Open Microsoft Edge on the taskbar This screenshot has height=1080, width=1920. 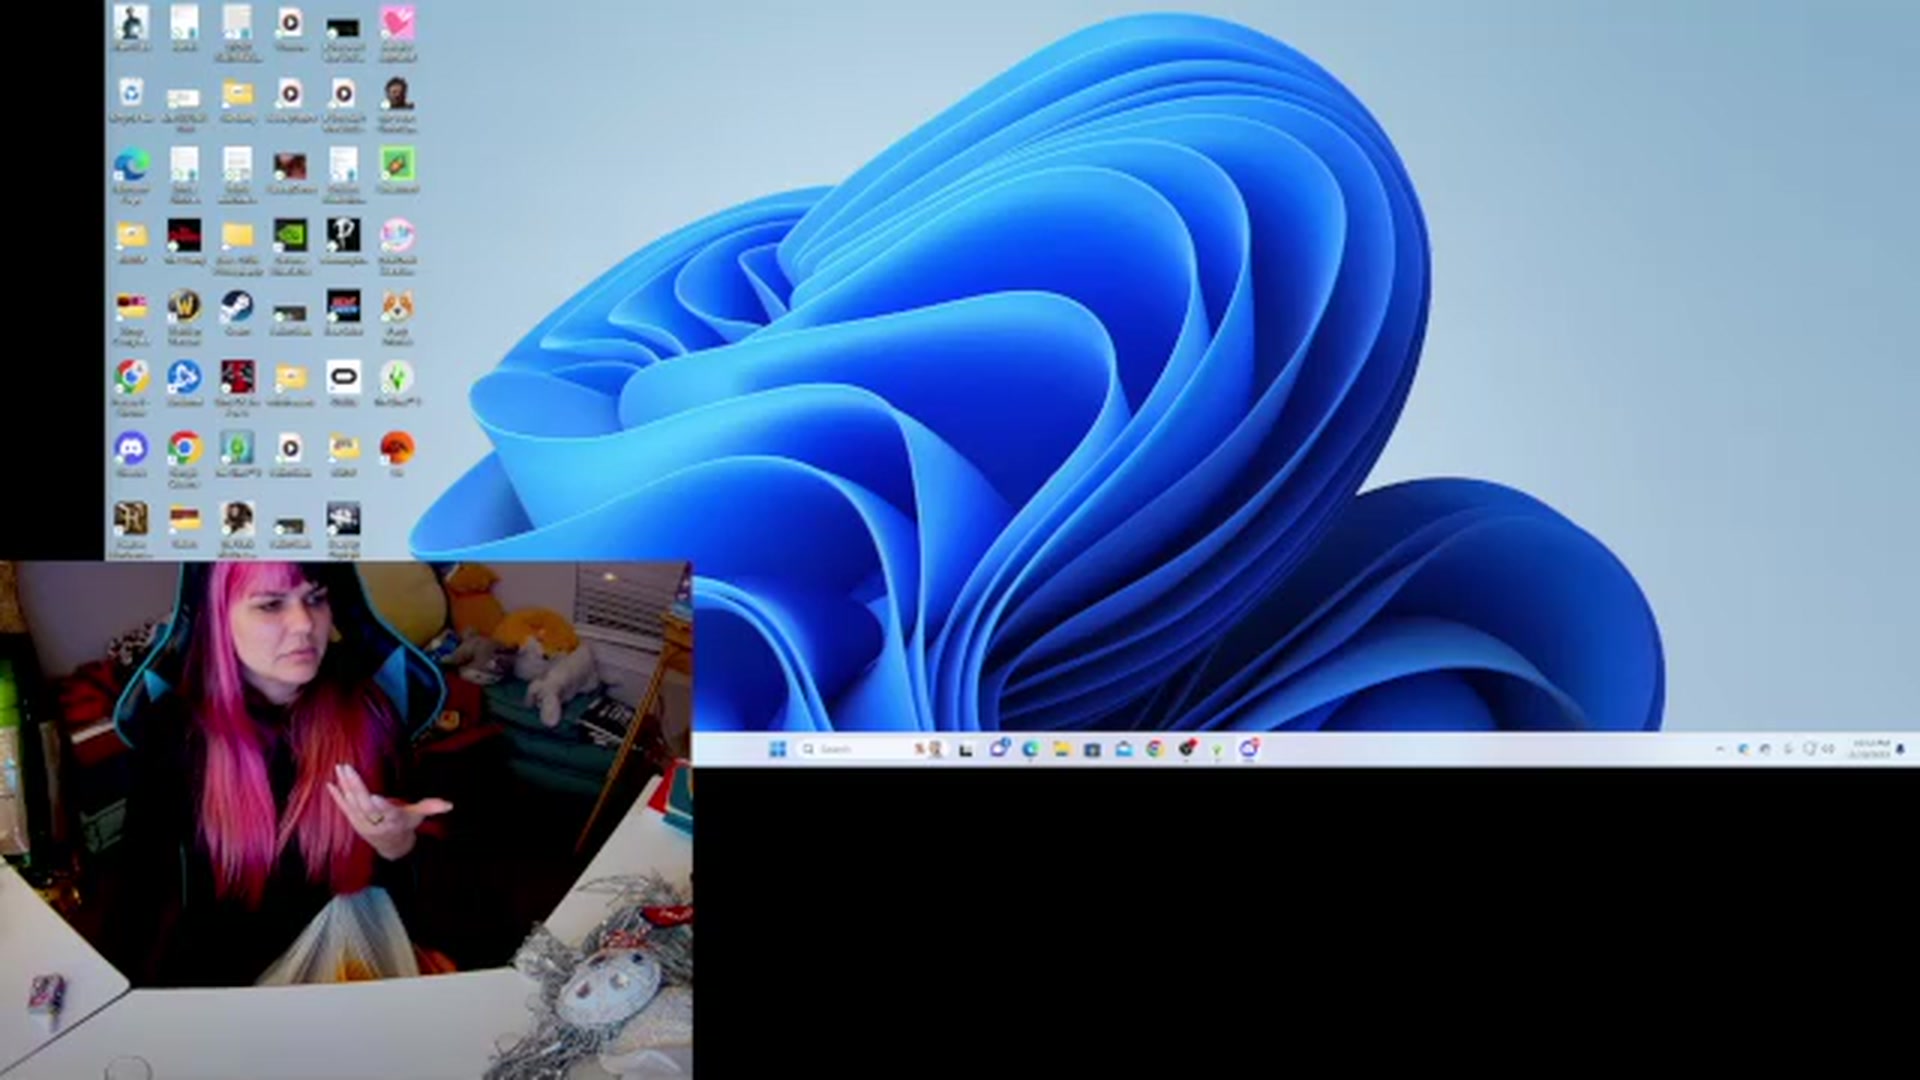(1030, 749)
